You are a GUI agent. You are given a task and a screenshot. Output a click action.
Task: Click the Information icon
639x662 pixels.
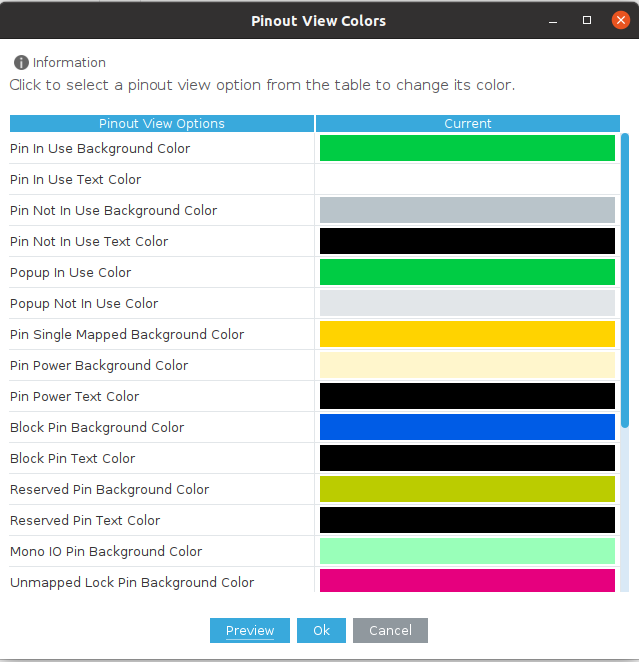(x=21, y=62)
